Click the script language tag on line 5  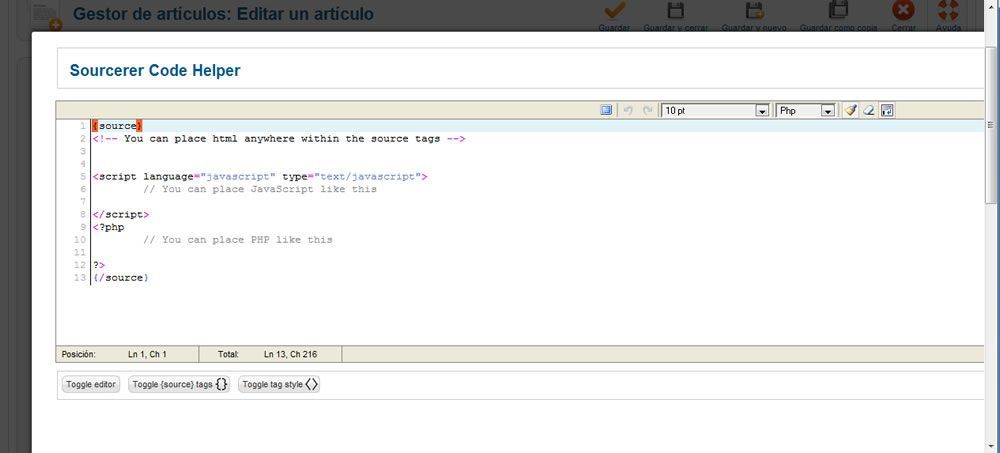point(260,177)
